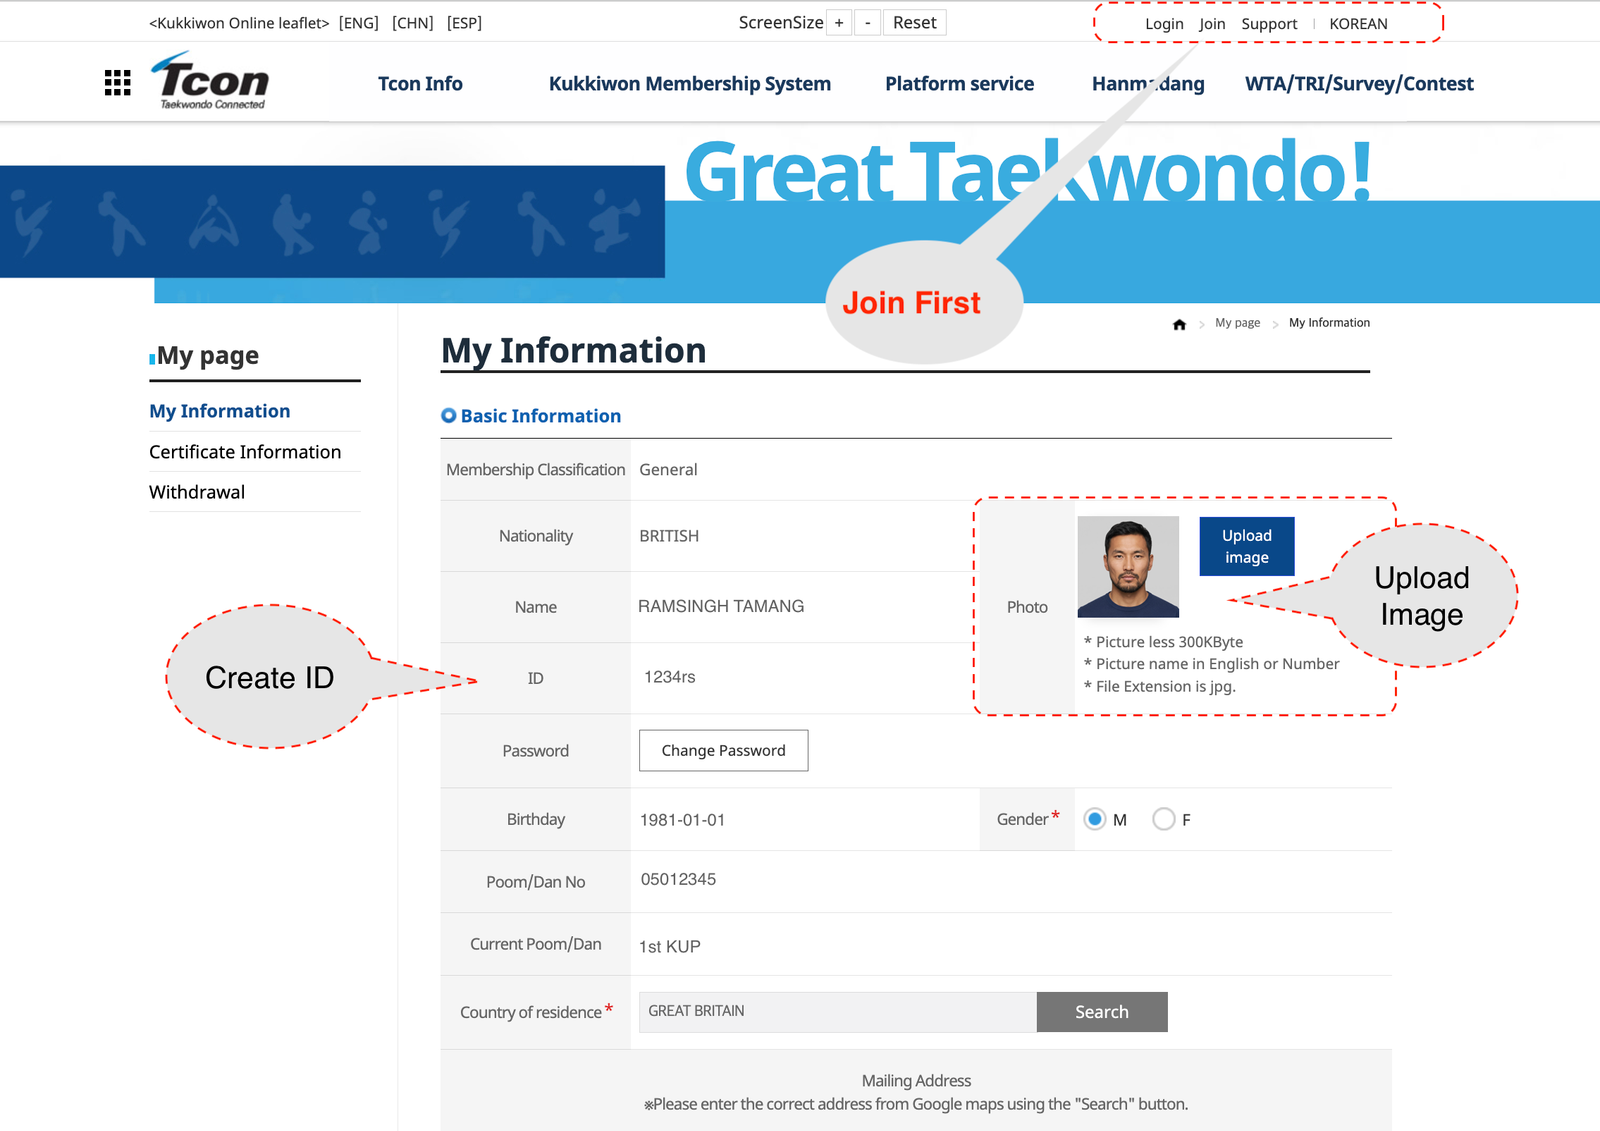Open Withdrawal in the sidebar

[197, 492]
